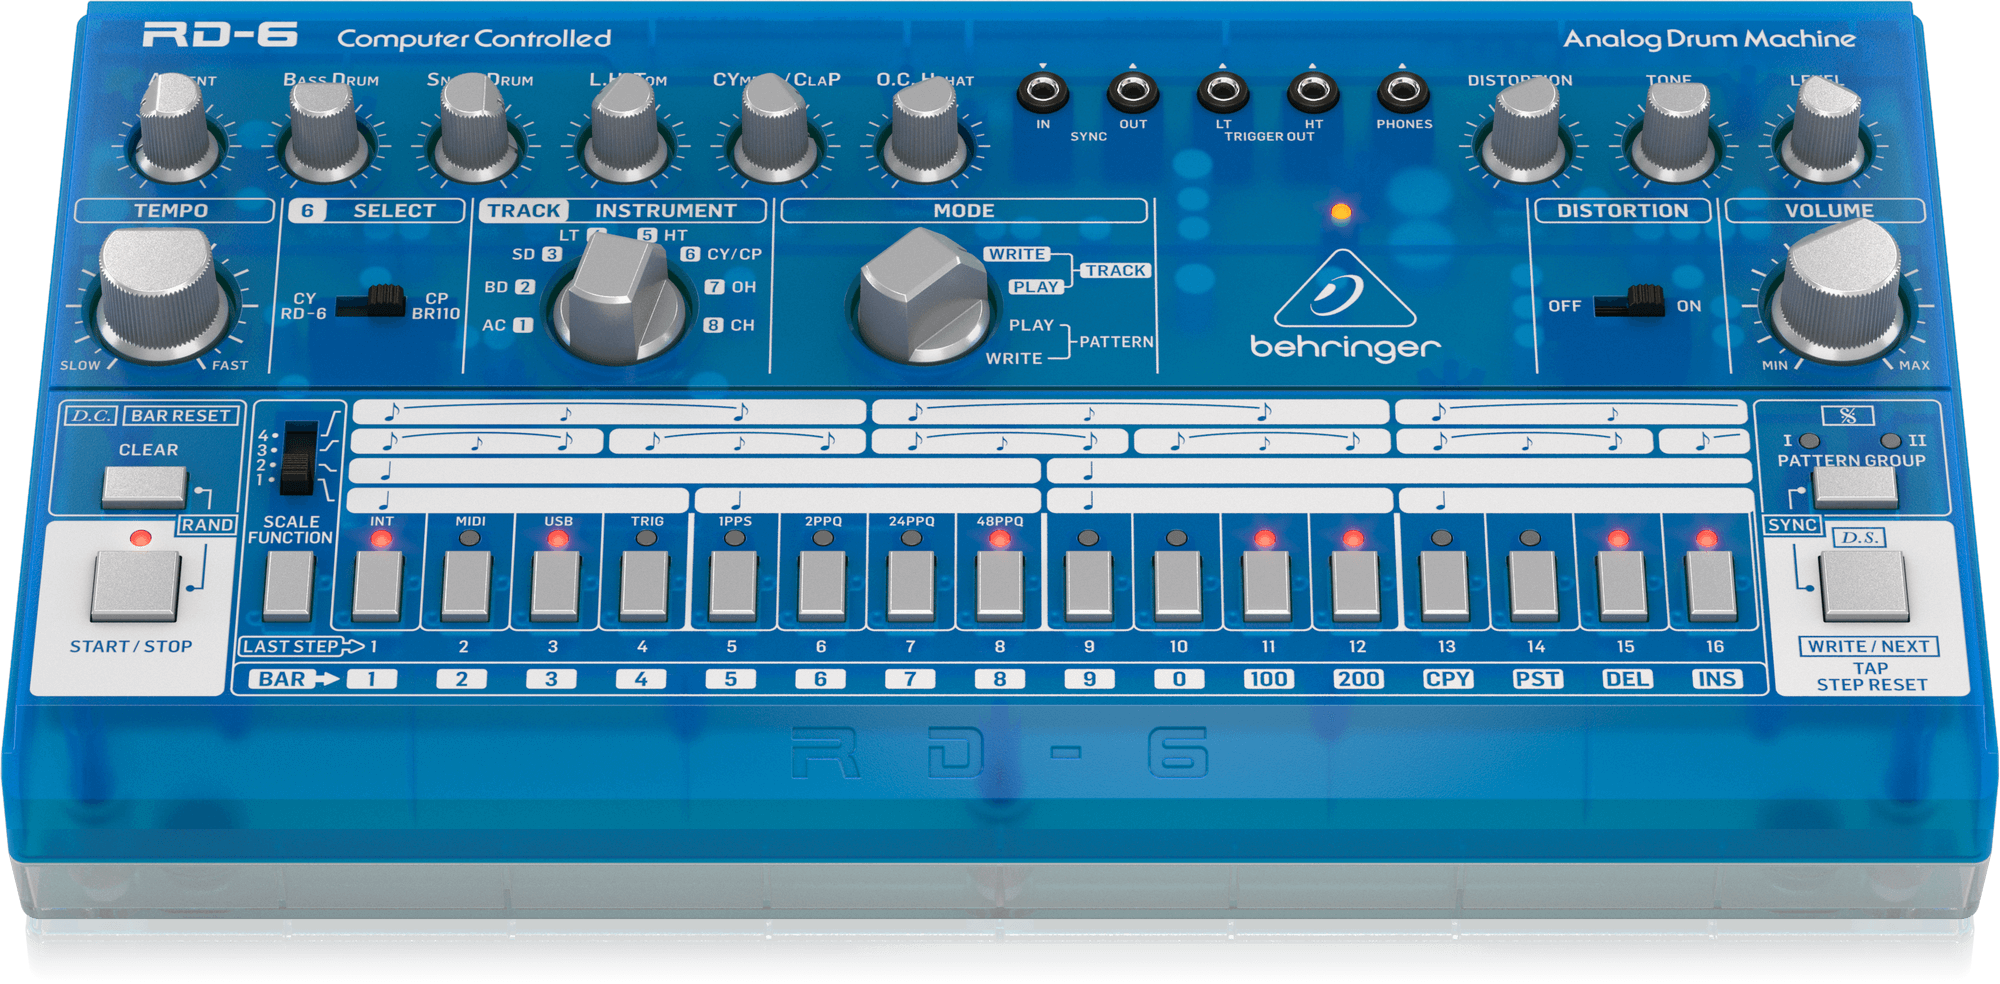Click the Sync OUT jack

click(1132, 93)
